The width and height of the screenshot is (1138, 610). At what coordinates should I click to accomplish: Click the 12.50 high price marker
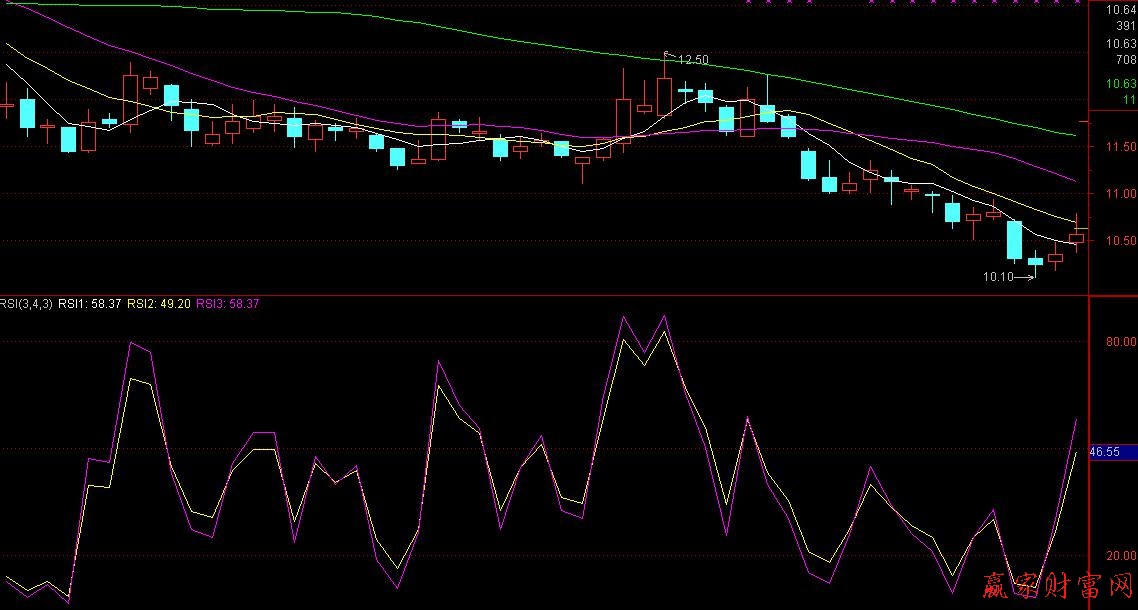[693, 60]
